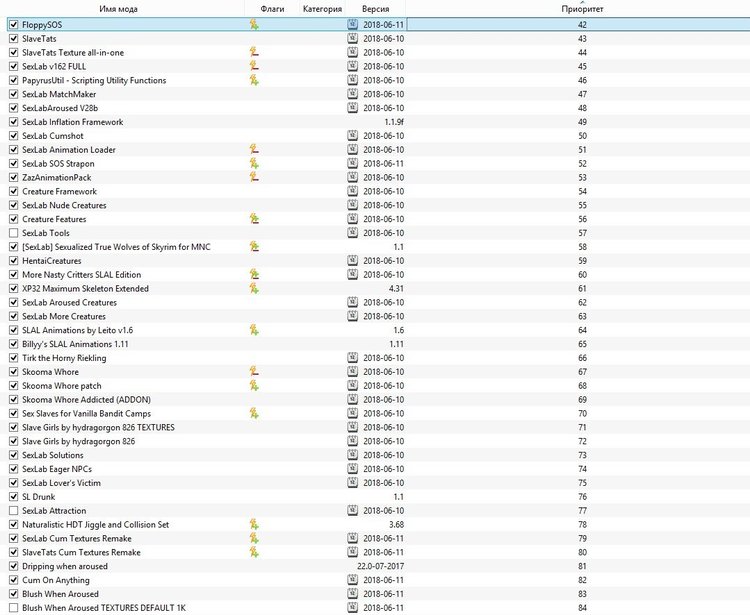
Task: Click version 22.0-07-2017 for Dripping when aroused
Action: coord(380,566)
